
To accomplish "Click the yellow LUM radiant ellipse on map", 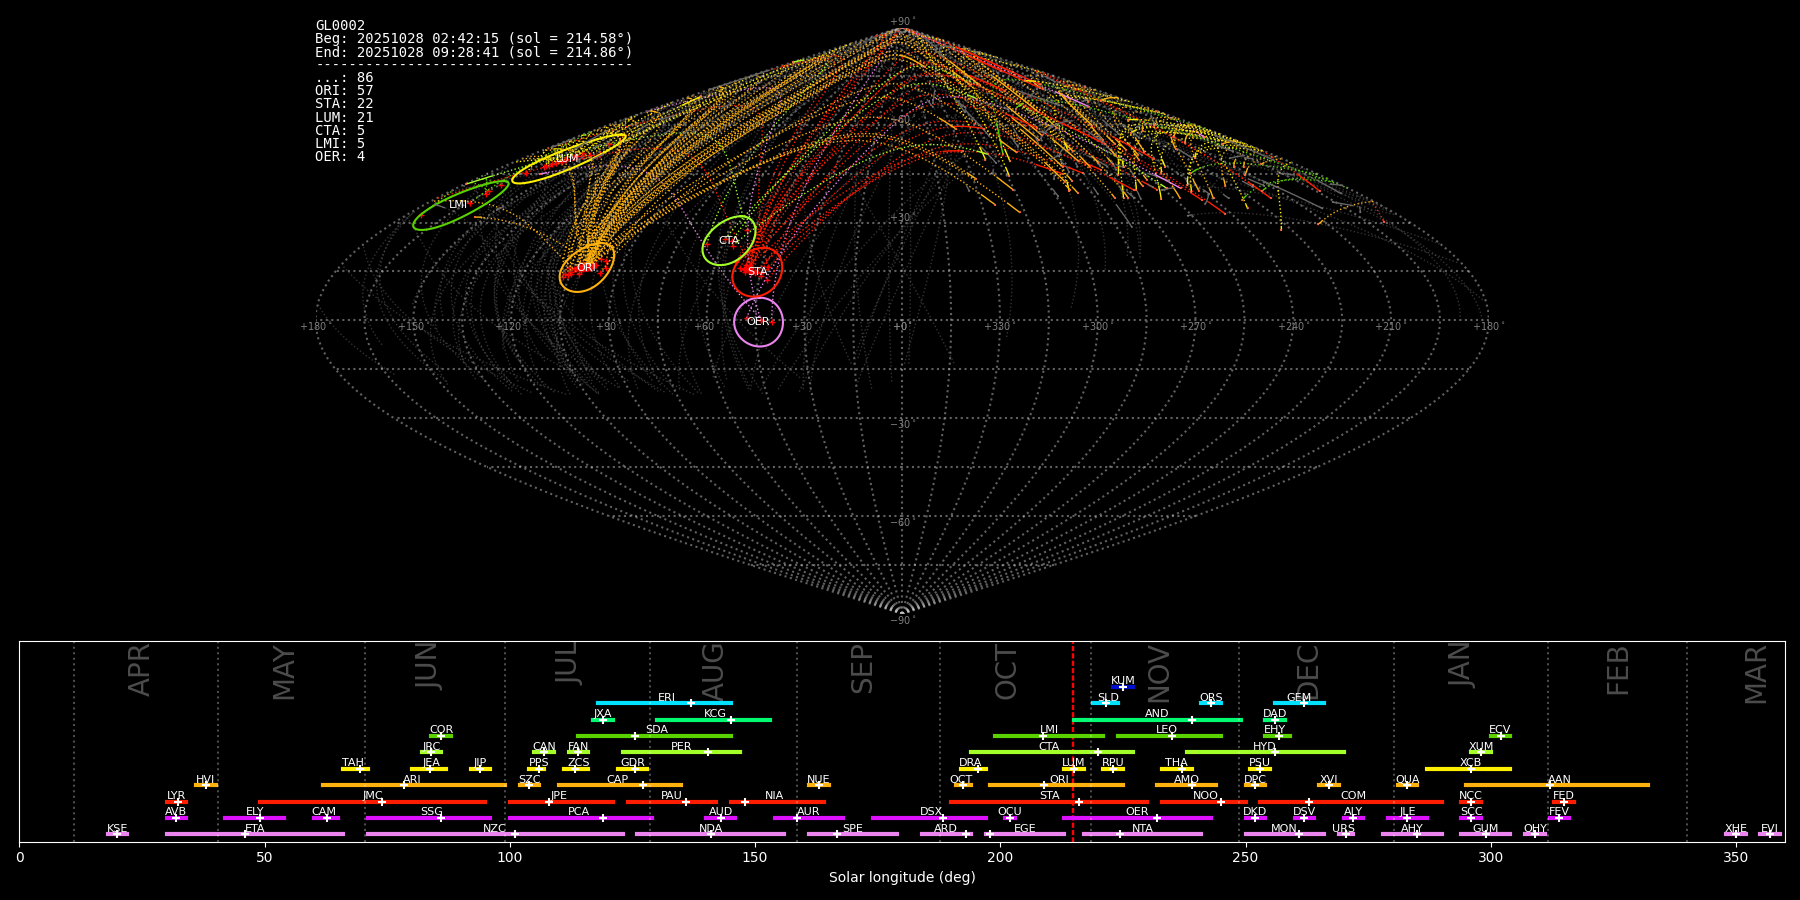I will pos(568,159).
